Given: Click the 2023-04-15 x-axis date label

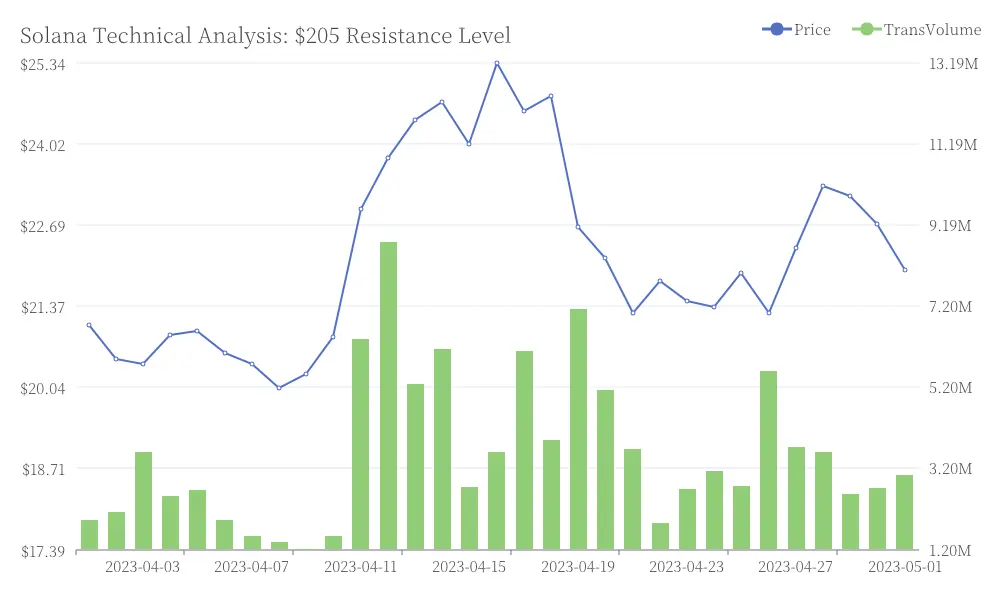Looking at the screenshot, I should point(469,567).
